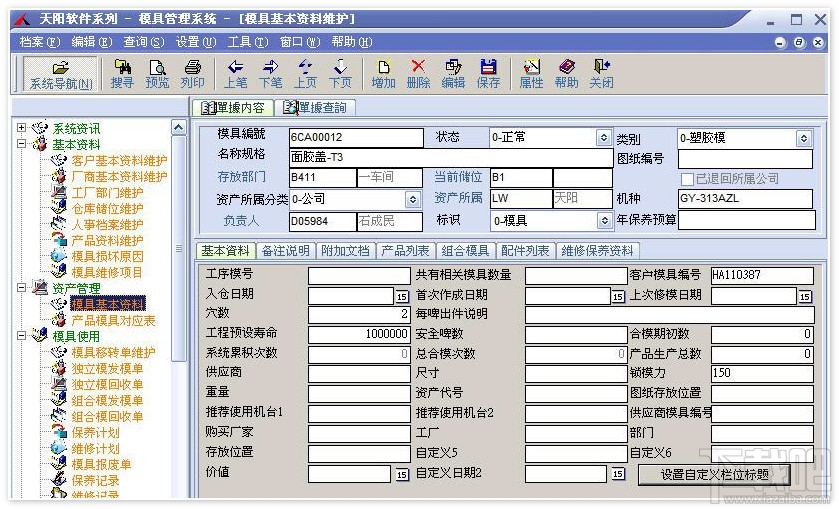839x509 pixels.
Task: Go to next record with 下笔
Action: [270, 74]
